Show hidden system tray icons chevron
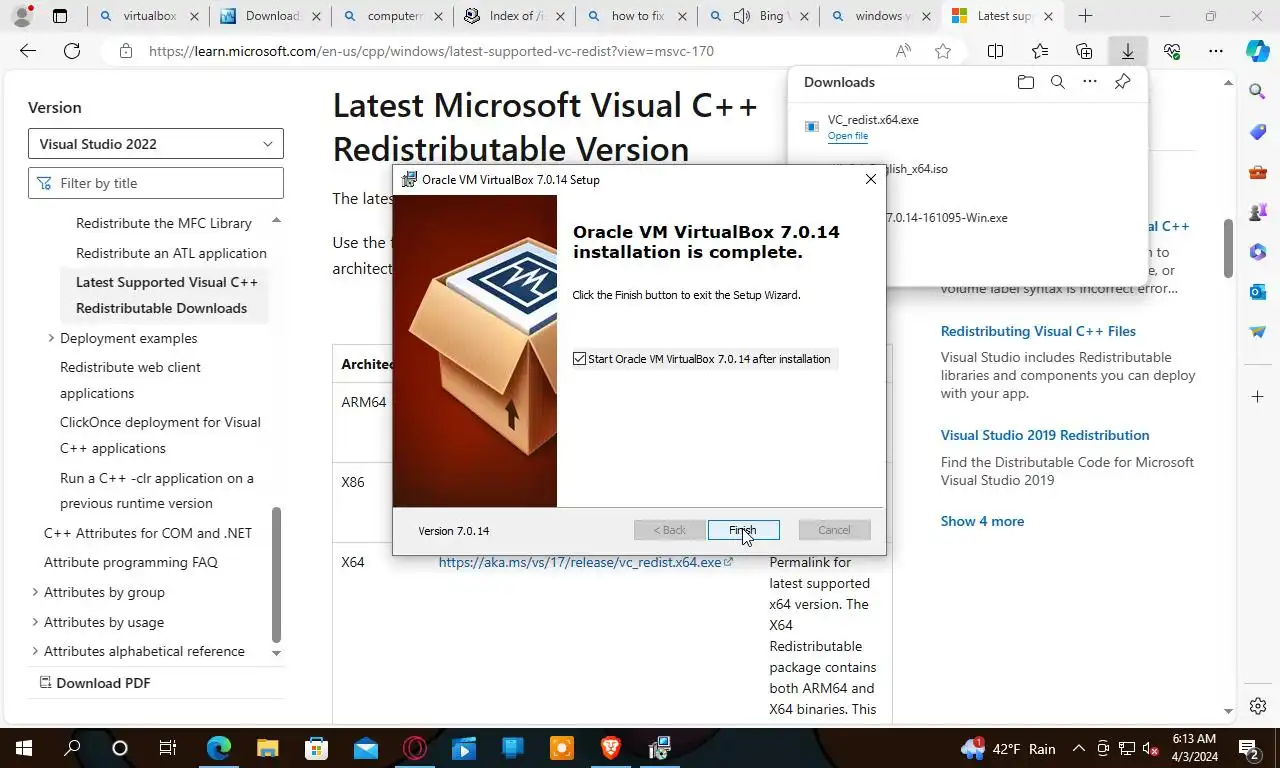Viewport: 1280px width, 768px height. pos(1079,748)
